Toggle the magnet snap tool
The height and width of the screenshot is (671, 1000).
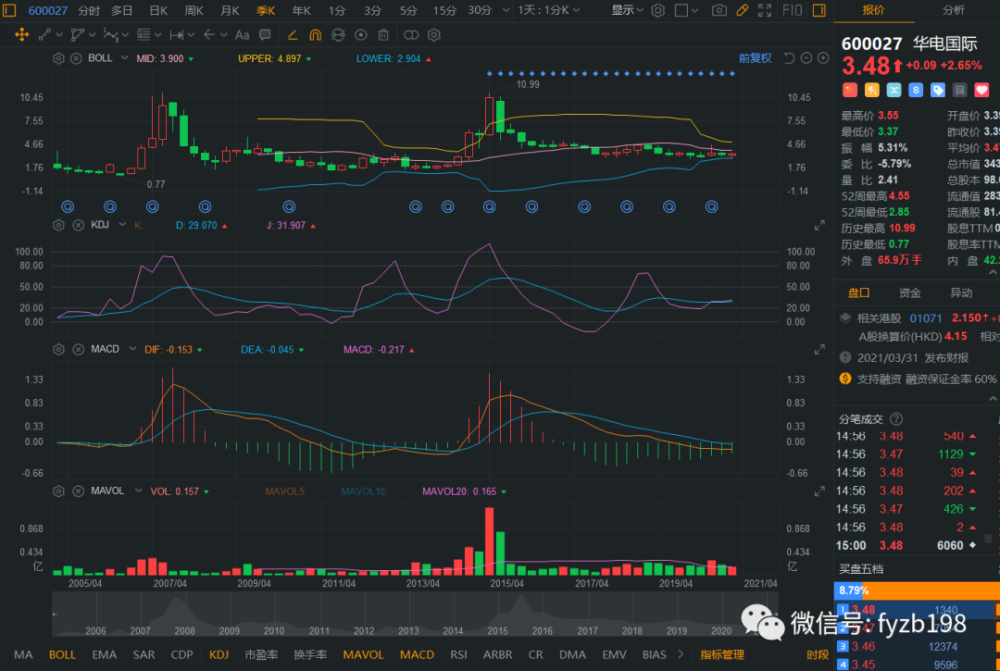pyautogui.click(x=315, y=35)
